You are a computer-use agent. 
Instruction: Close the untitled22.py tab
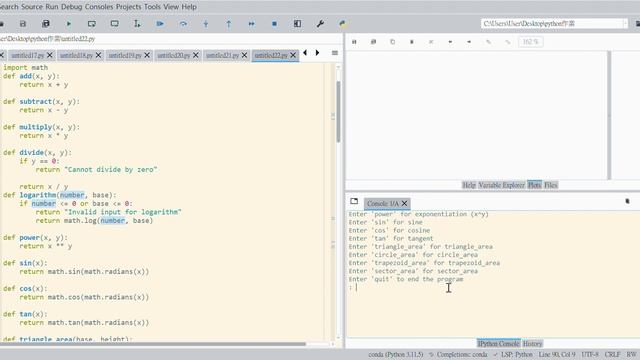[x=293, y=55]
